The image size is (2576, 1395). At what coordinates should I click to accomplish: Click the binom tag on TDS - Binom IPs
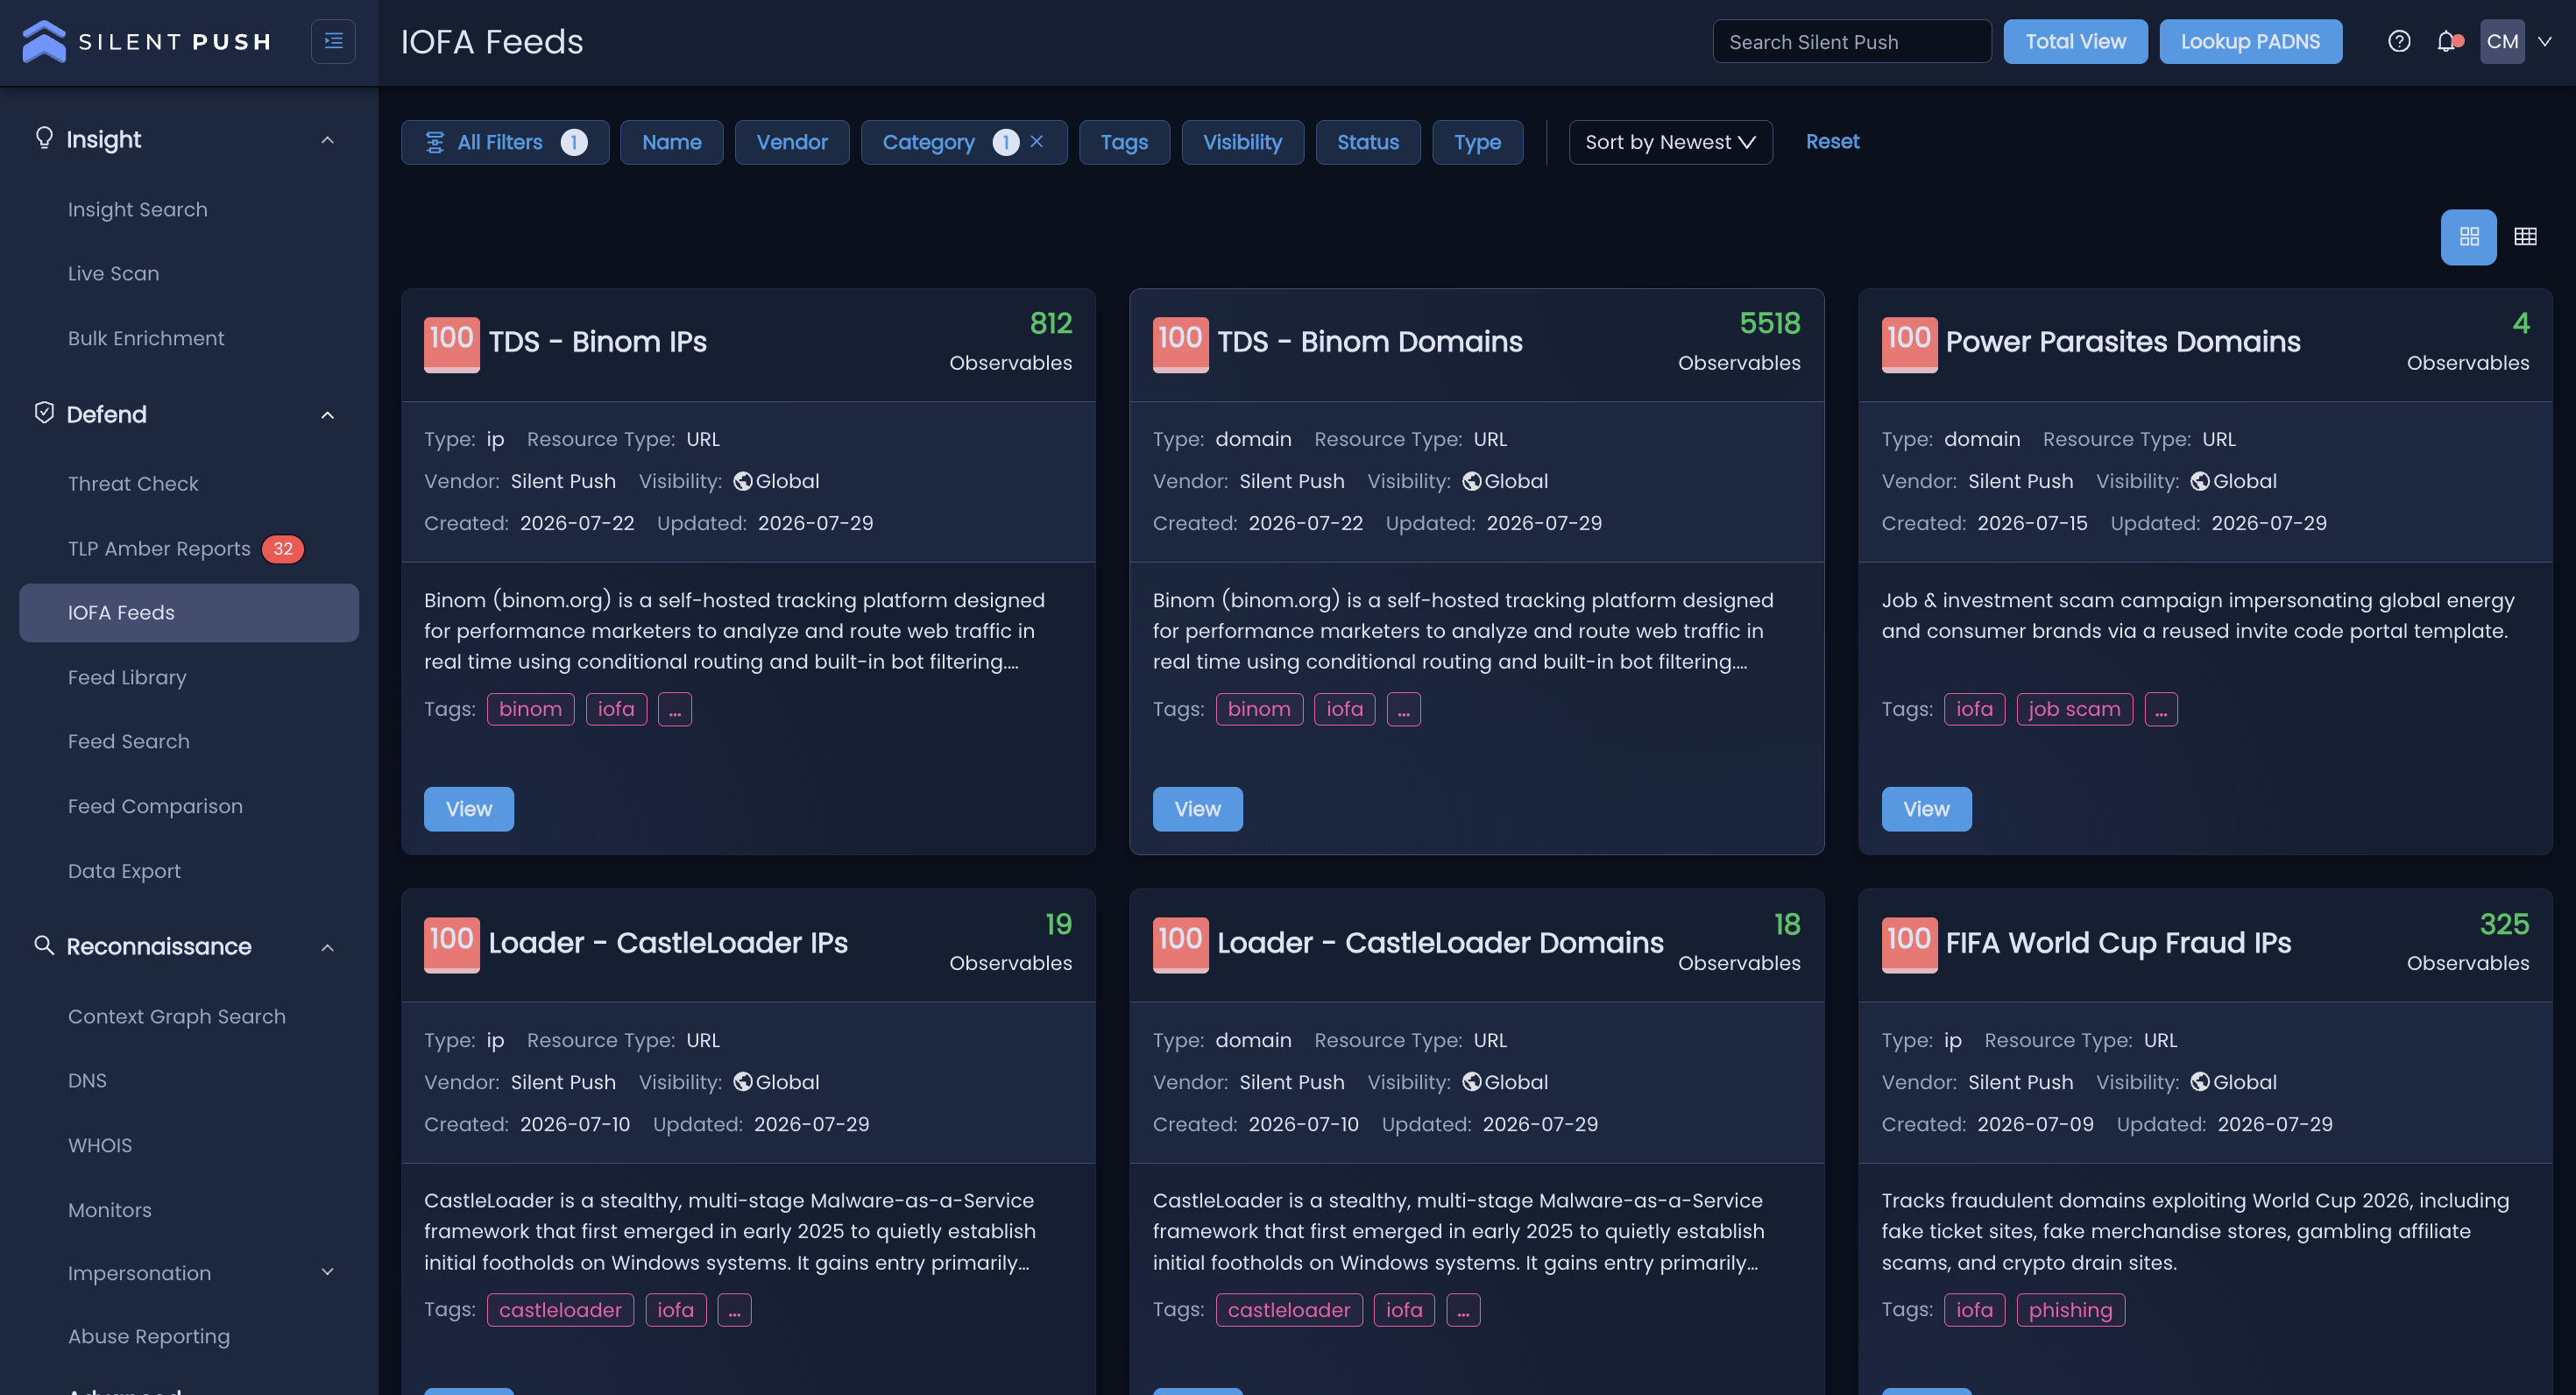(530, 709)
